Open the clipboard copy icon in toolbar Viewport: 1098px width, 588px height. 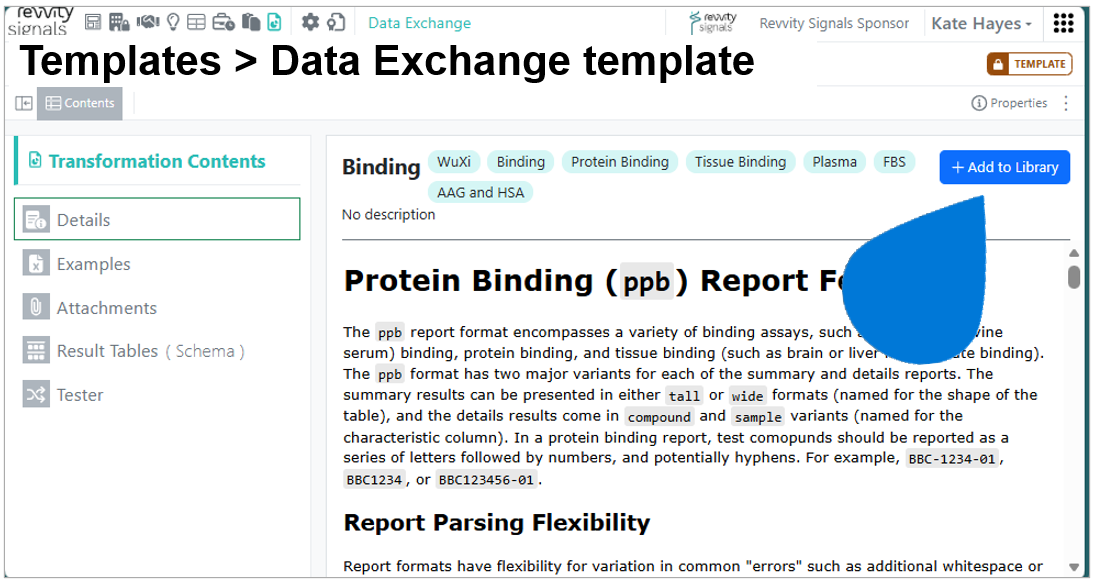(251, 22)
